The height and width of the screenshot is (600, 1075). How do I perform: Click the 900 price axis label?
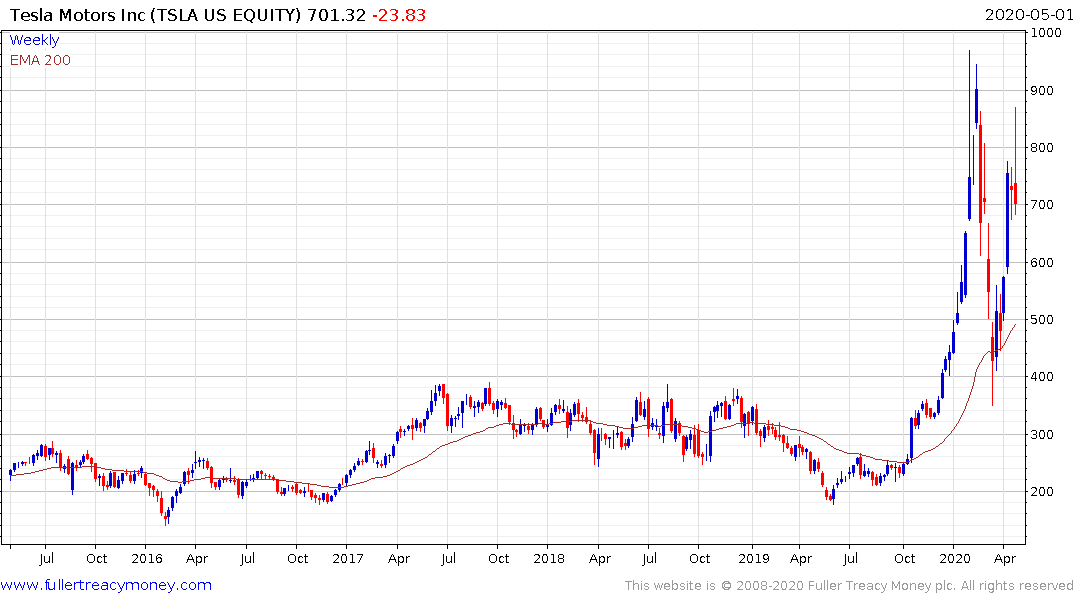point(1042,91)
